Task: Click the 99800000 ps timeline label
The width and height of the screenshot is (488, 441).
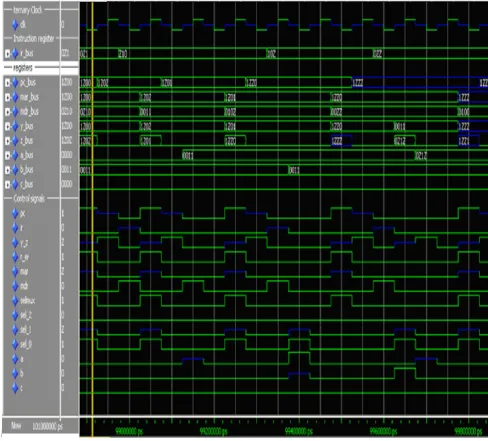Action: [468, 431]
